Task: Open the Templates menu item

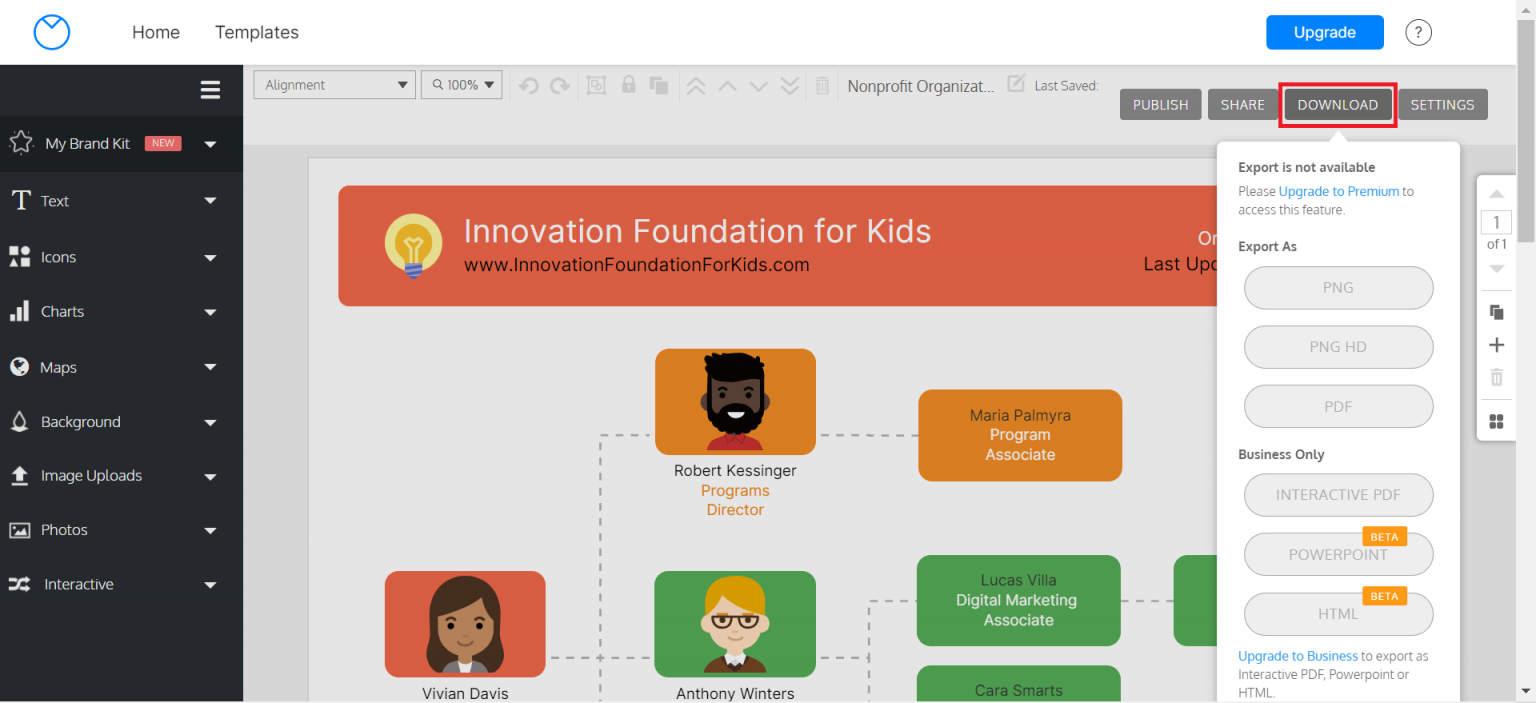Action: tap(257, 32)
